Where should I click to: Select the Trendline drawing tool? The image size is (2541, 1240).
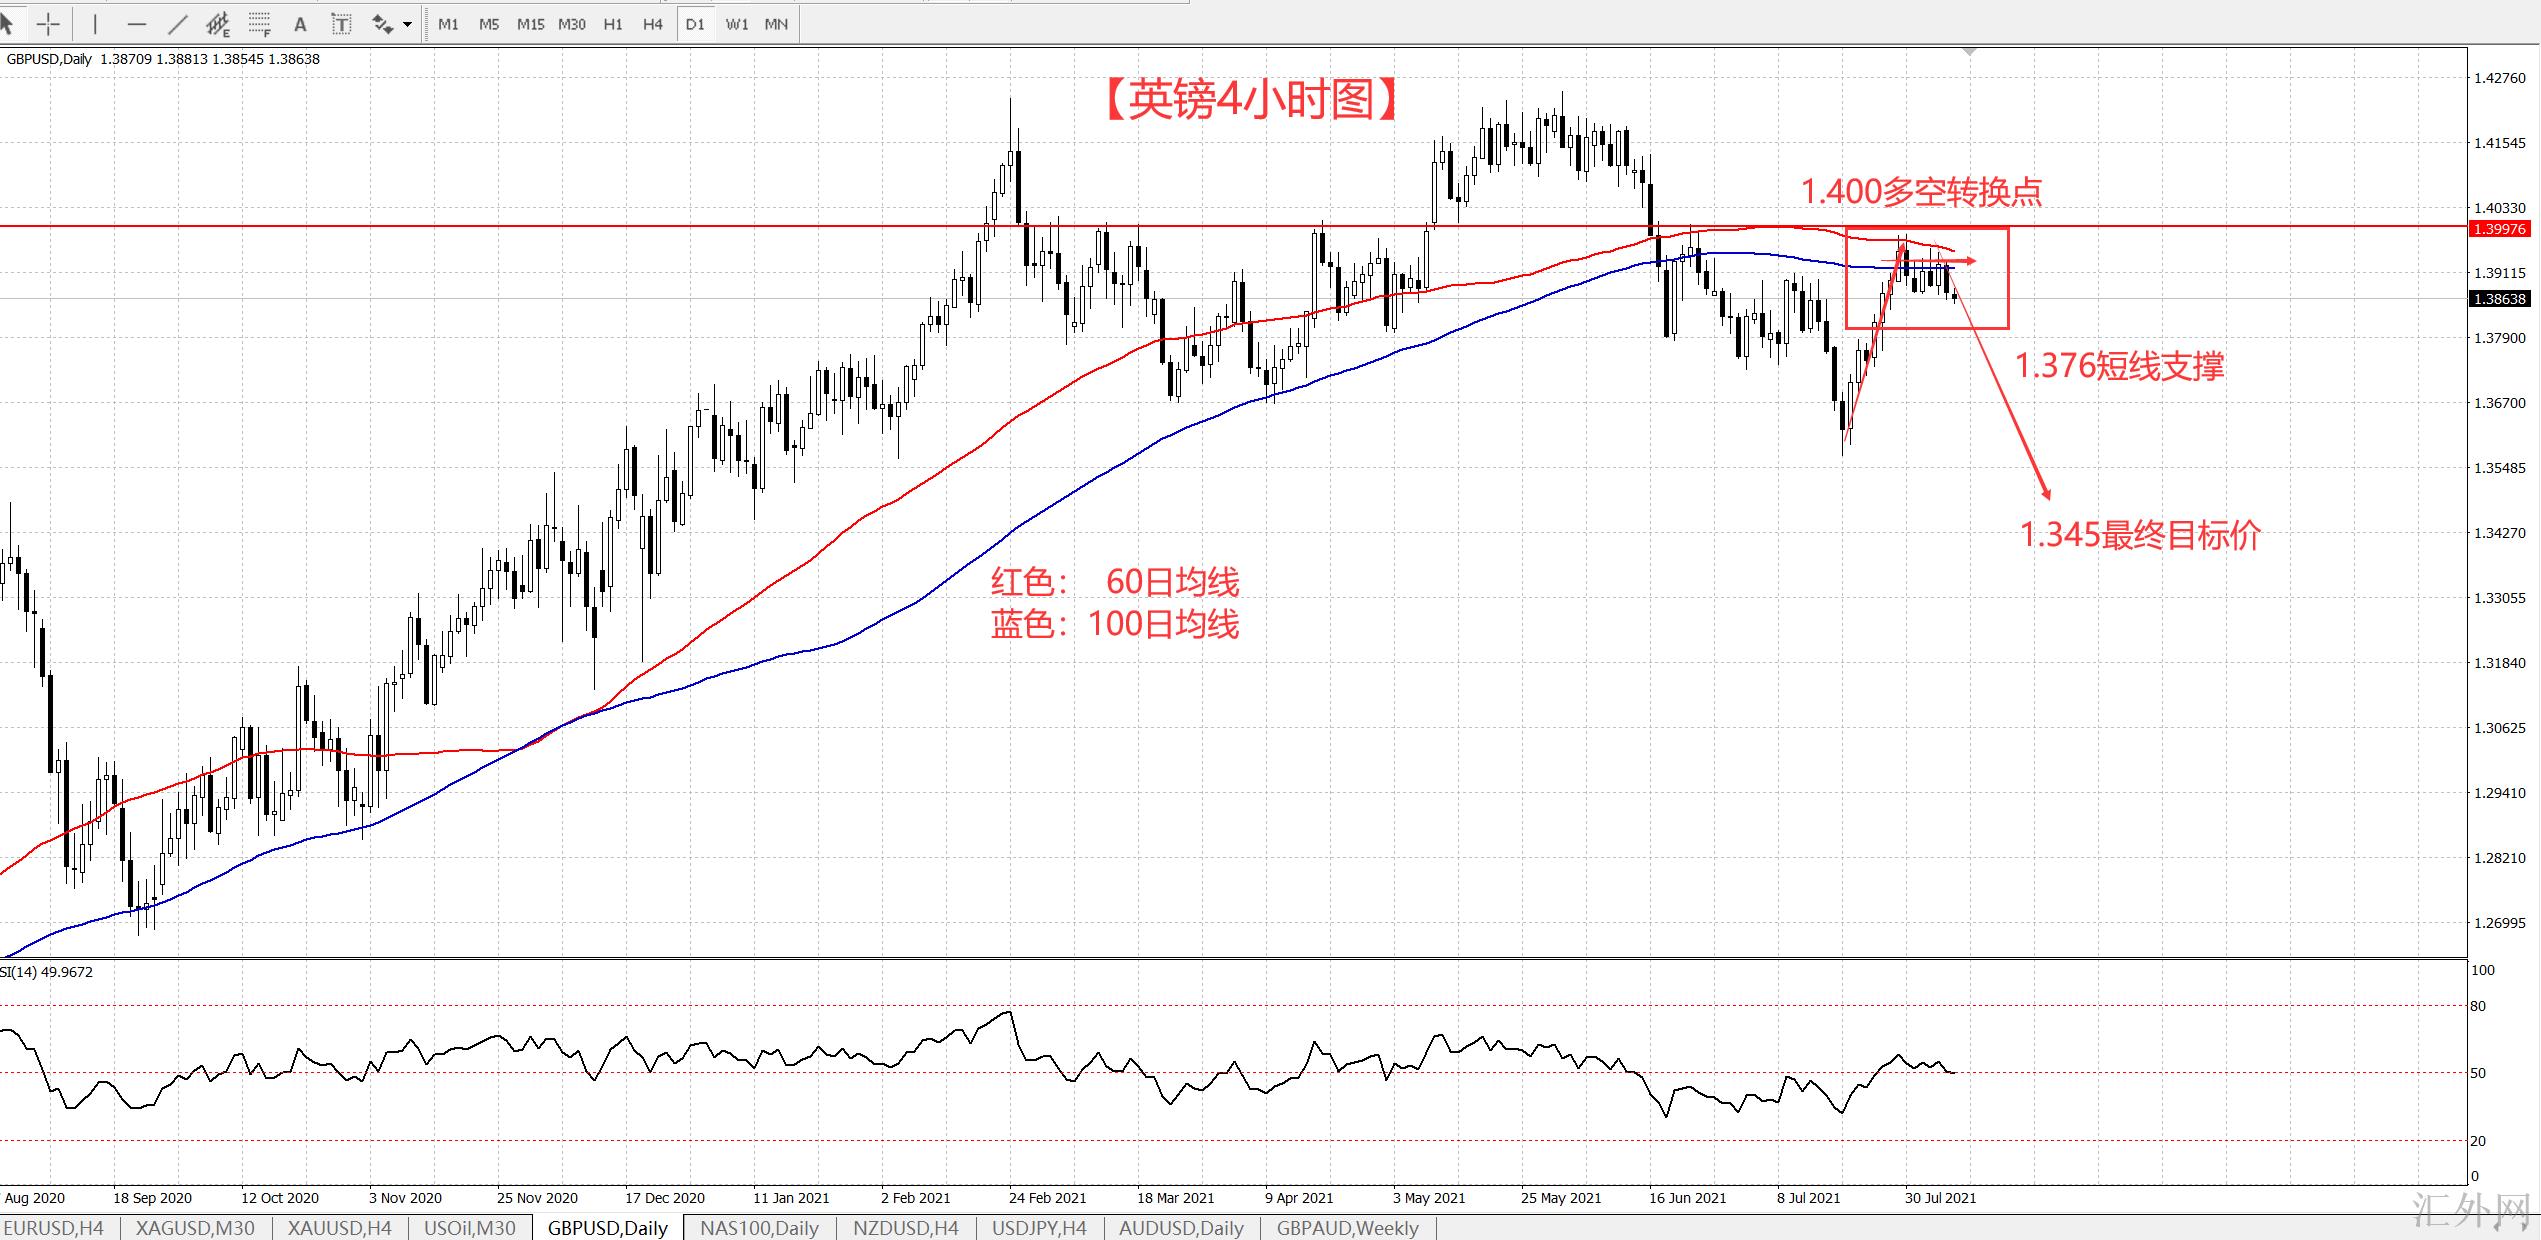(177, 24)
